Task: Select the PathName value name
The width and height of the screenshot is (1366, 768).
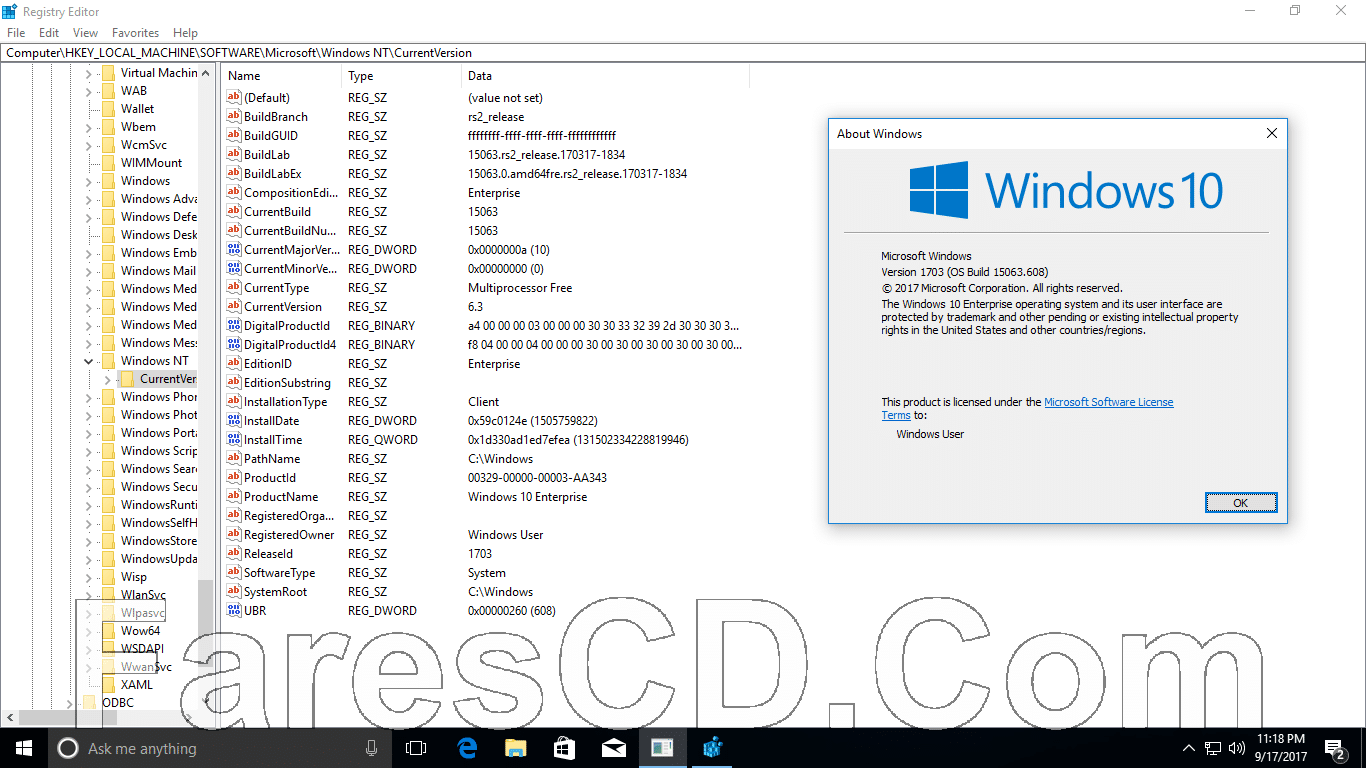Action: [271, 459]
